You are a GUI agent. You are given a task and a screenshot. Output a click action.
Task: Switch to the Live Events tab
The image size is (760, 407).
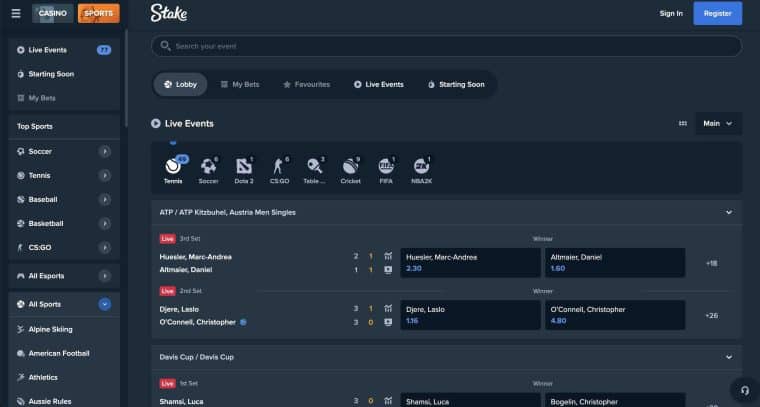pyautogui.click(x=379, y=84)
